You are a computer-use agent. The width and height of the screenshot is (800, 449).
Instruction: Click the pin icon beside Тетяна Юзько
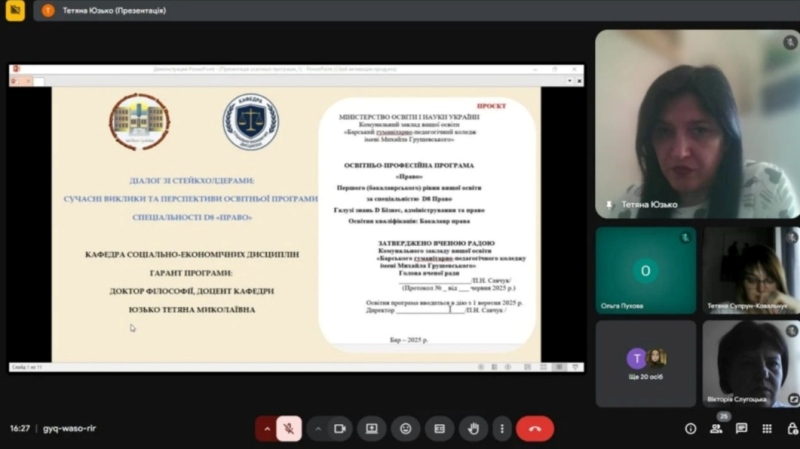609,205
